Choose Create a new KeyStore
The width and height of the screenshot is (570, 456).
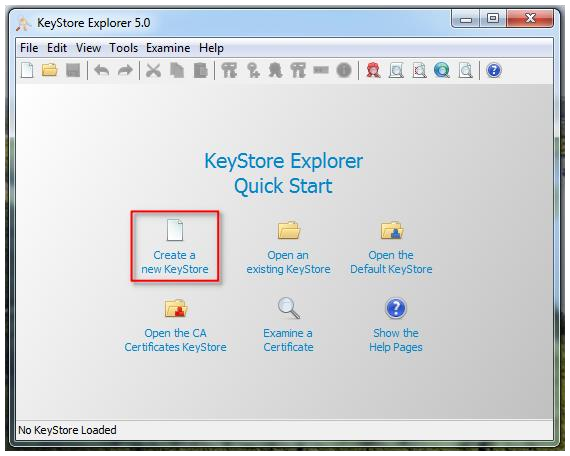coord(175,247)
